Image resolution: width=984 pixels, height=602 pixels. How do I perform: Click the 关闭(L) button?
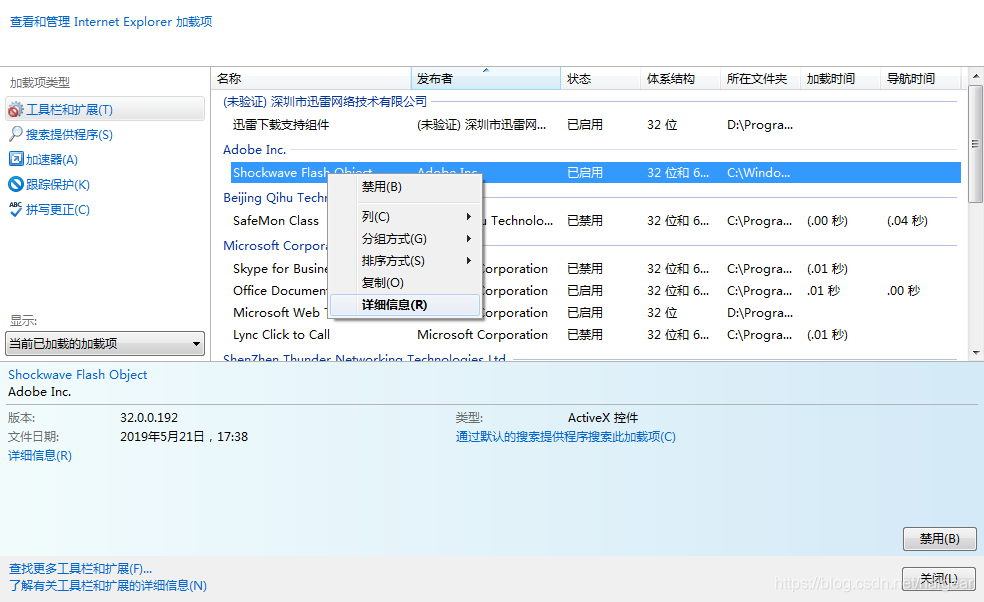click(x=938, y=578)
